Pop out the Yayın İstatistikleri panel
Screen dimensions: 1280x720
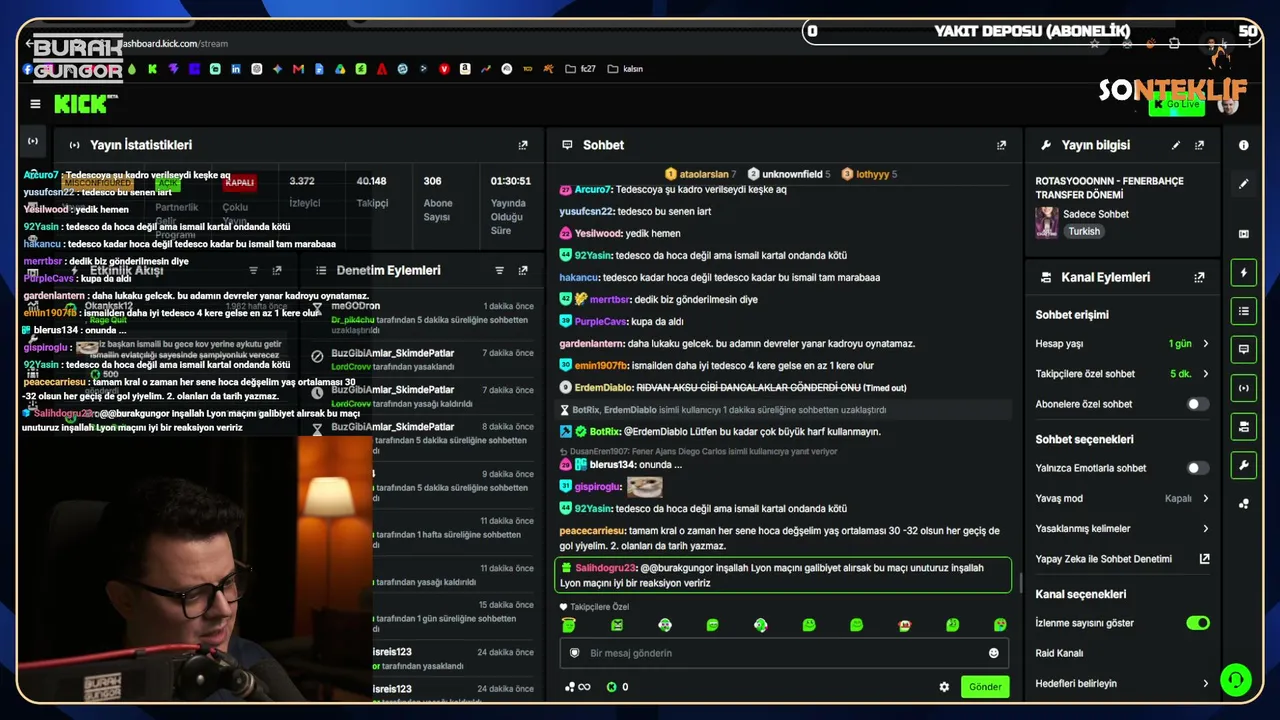[x=523, y=145]
